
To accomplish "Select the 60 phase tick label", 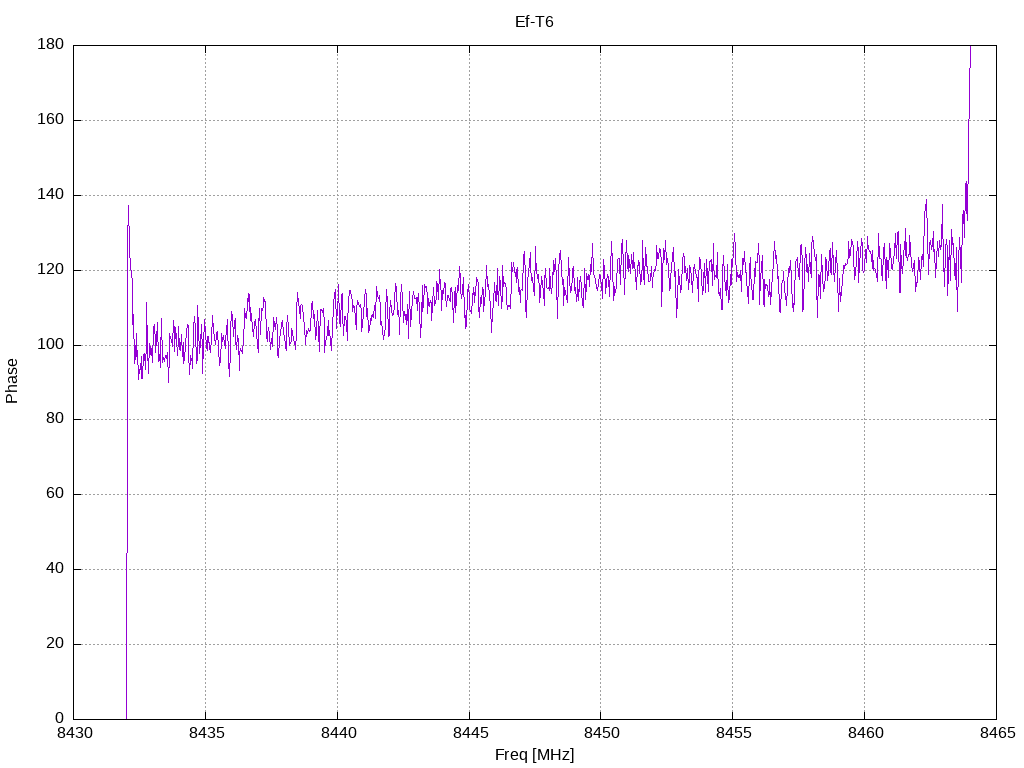I will 55,494.
